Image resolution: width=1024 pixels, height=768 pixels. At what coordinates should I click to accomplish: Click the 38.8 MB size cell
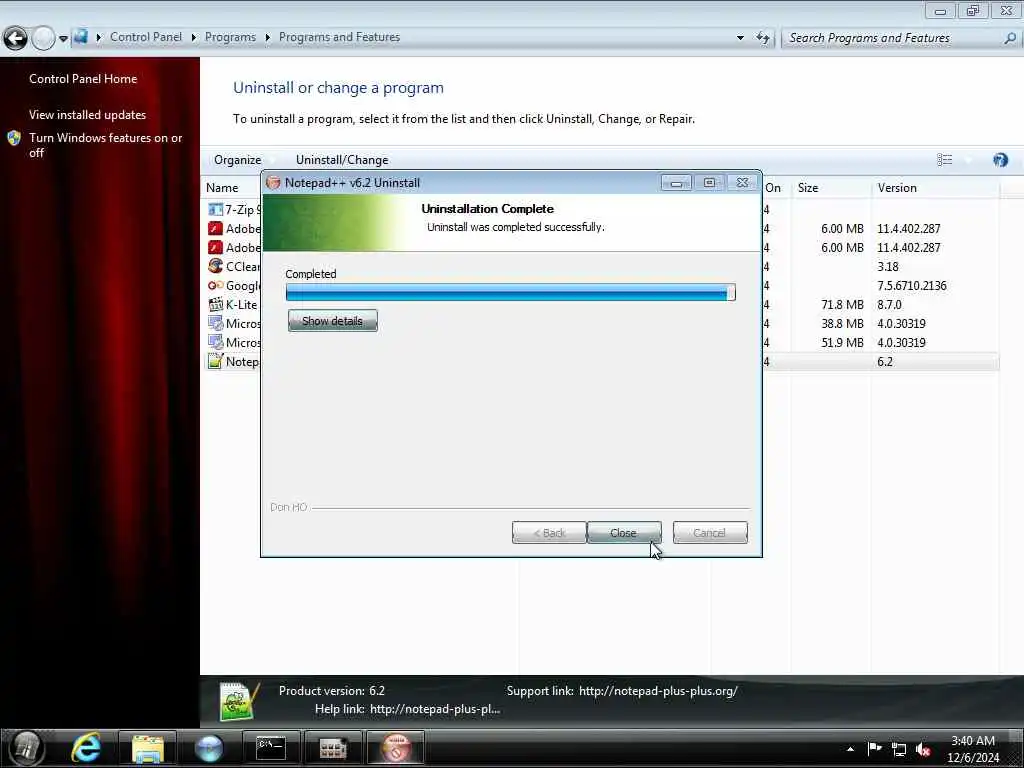point(842,323)
